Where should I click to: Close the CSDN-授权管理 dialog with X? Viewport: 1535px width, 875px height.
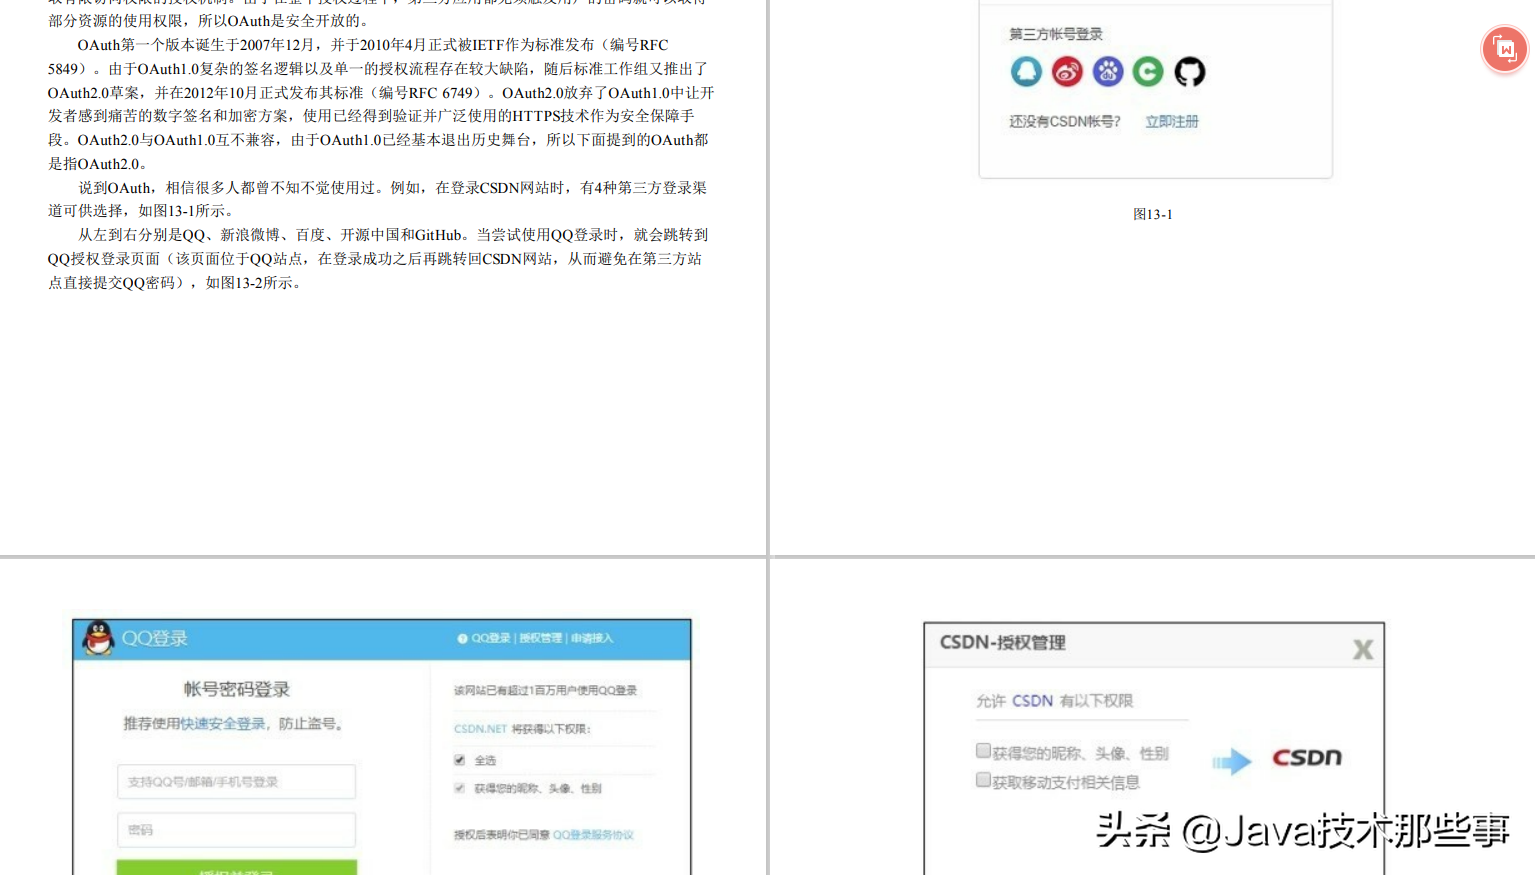1362,650
